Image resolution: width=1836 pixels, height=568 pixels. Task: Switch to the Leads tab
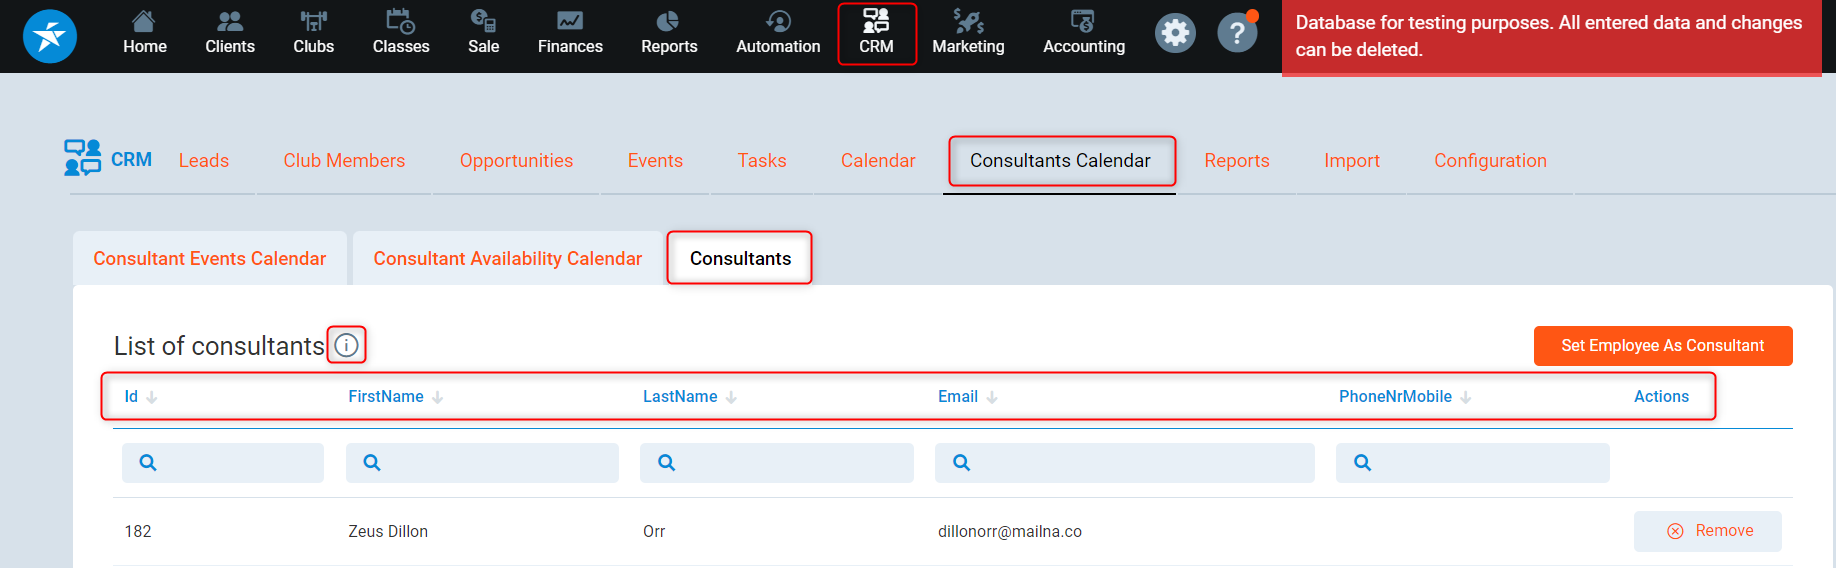[204, 161]
